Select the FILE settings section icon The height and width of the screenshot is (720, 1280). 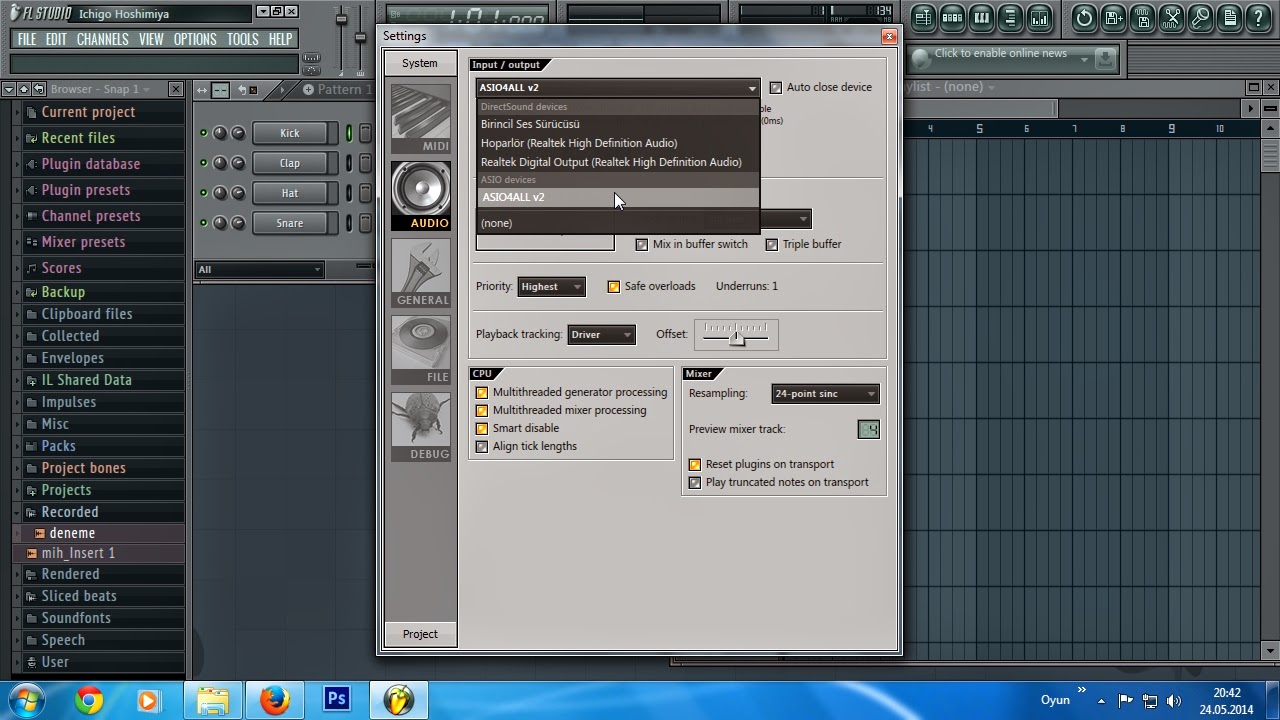click(x=421, y=350)
